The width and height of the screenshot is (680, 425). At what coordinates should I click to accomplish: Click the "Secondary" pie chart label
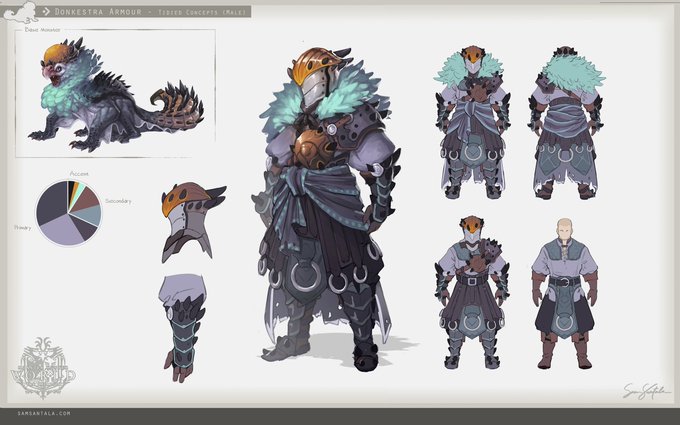pyautogui.click(x=118, y=201)
